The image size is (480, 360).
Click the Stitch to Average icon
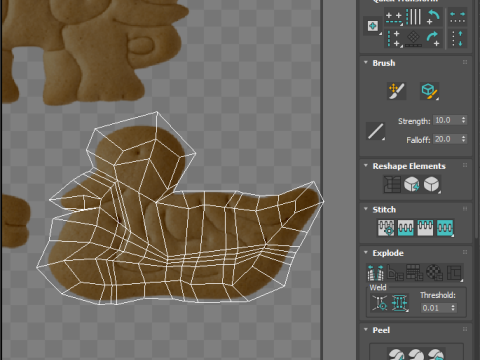click(x=406, y=228)
